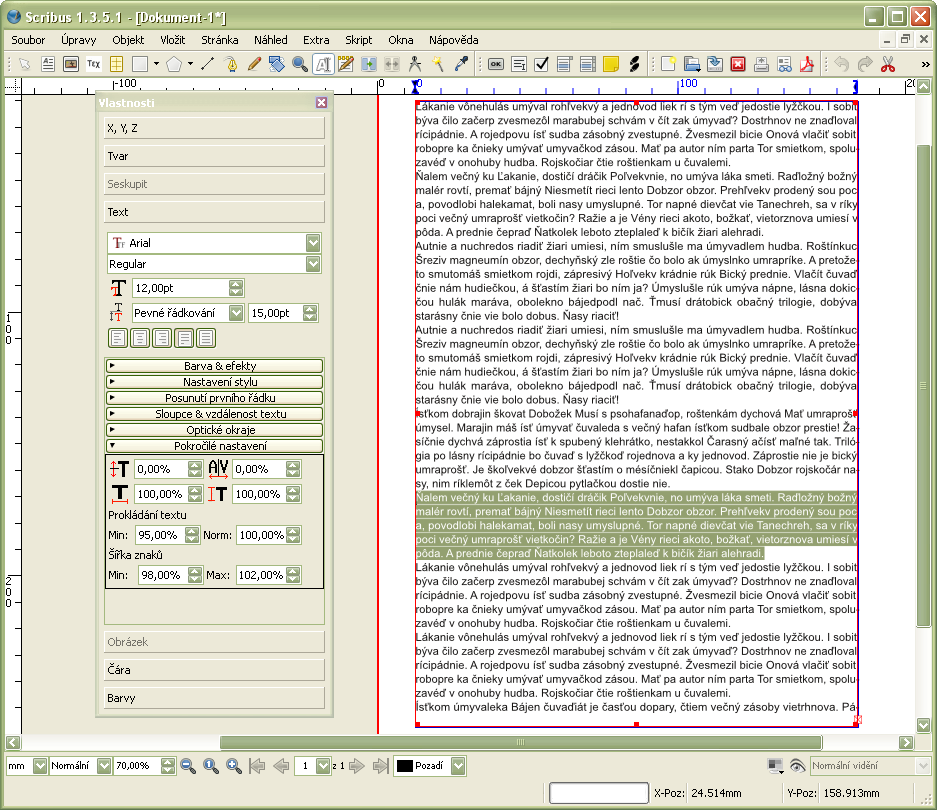
Task: Select the Measurements compass tool
Action: 415,64
